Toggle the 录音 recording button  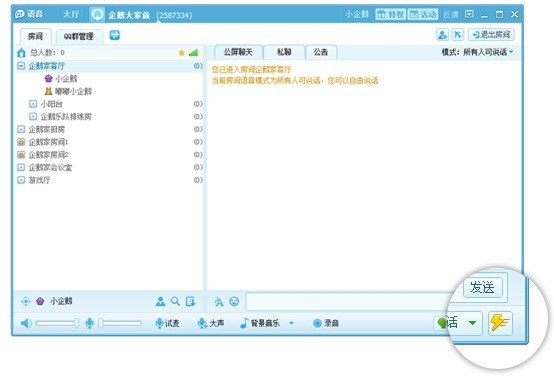[326, 323]
